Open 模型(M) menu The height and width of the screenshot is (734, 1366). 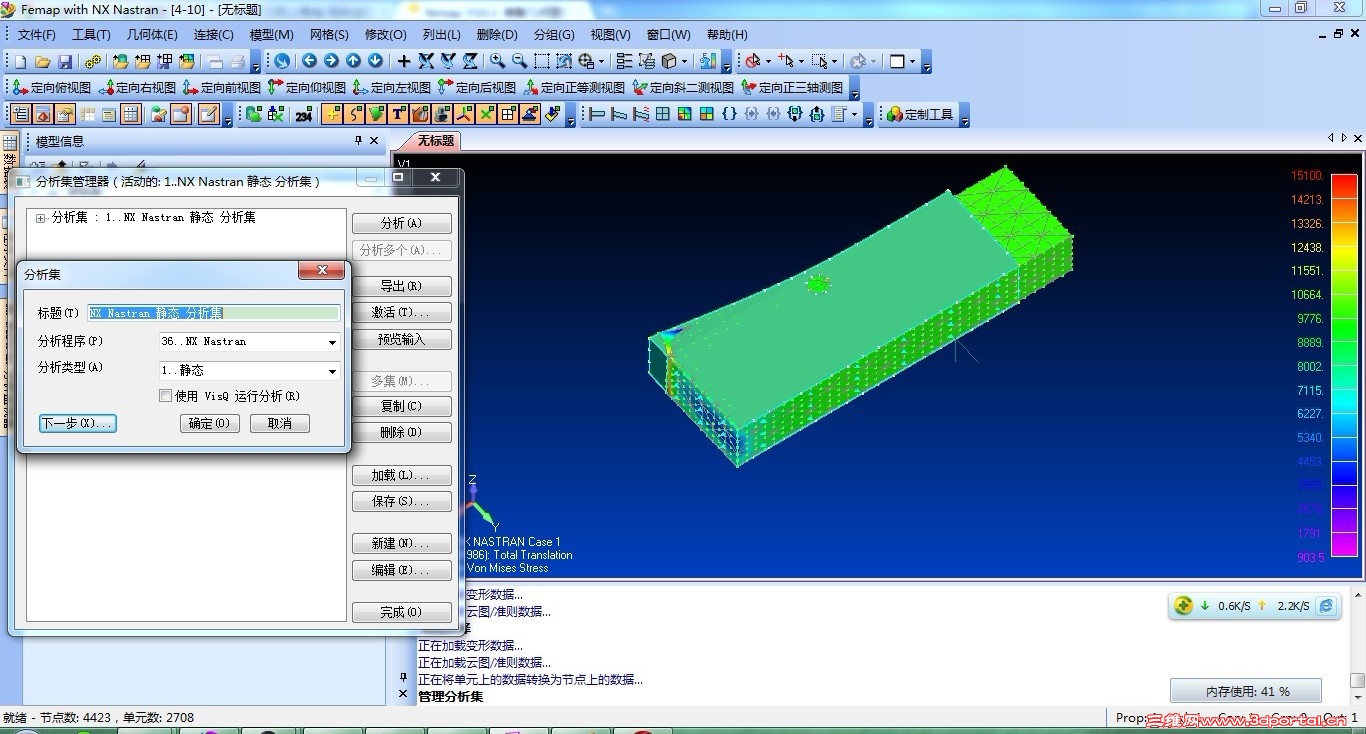click(271, 35)
